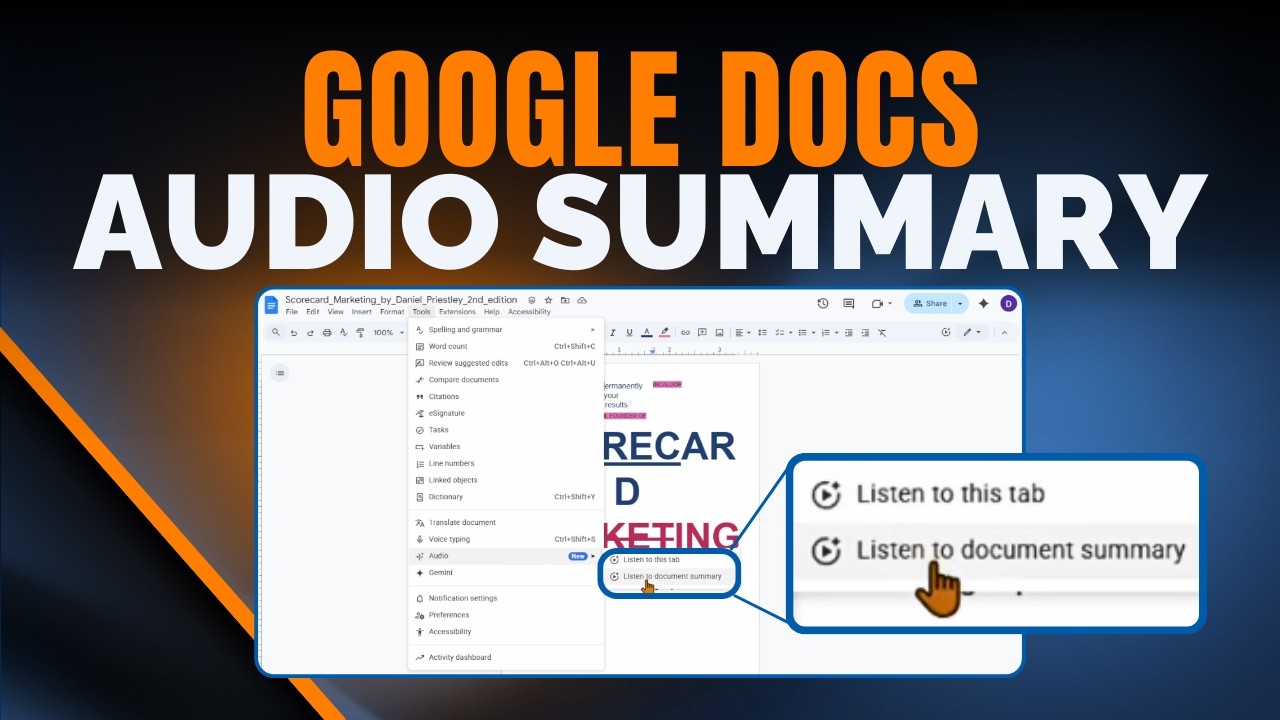Open the purple D account avatar
This screenshot has height=720, width=1280.
click(x=1008, y=304)
